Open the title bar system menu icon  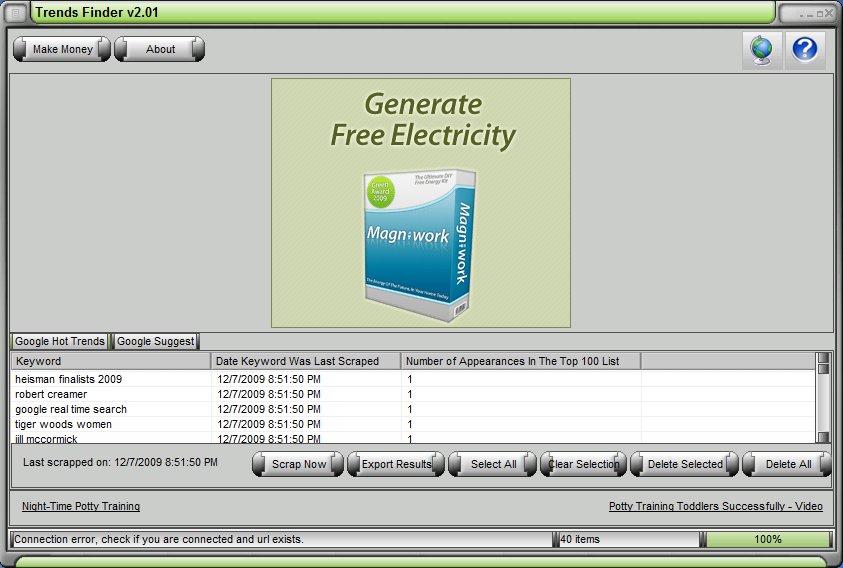point(16,12)
